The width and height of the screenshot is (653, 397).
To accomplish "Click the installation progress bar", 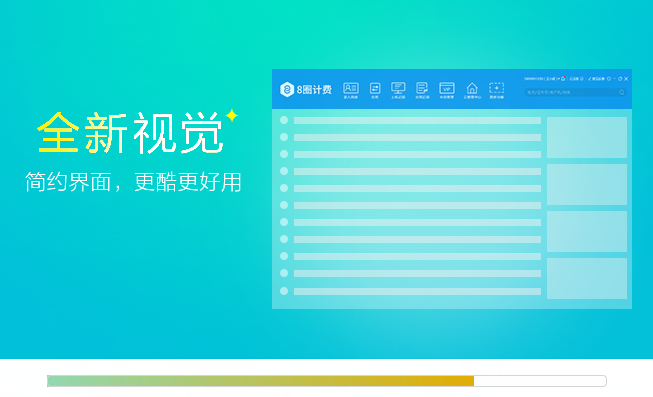I will (326, 381).
